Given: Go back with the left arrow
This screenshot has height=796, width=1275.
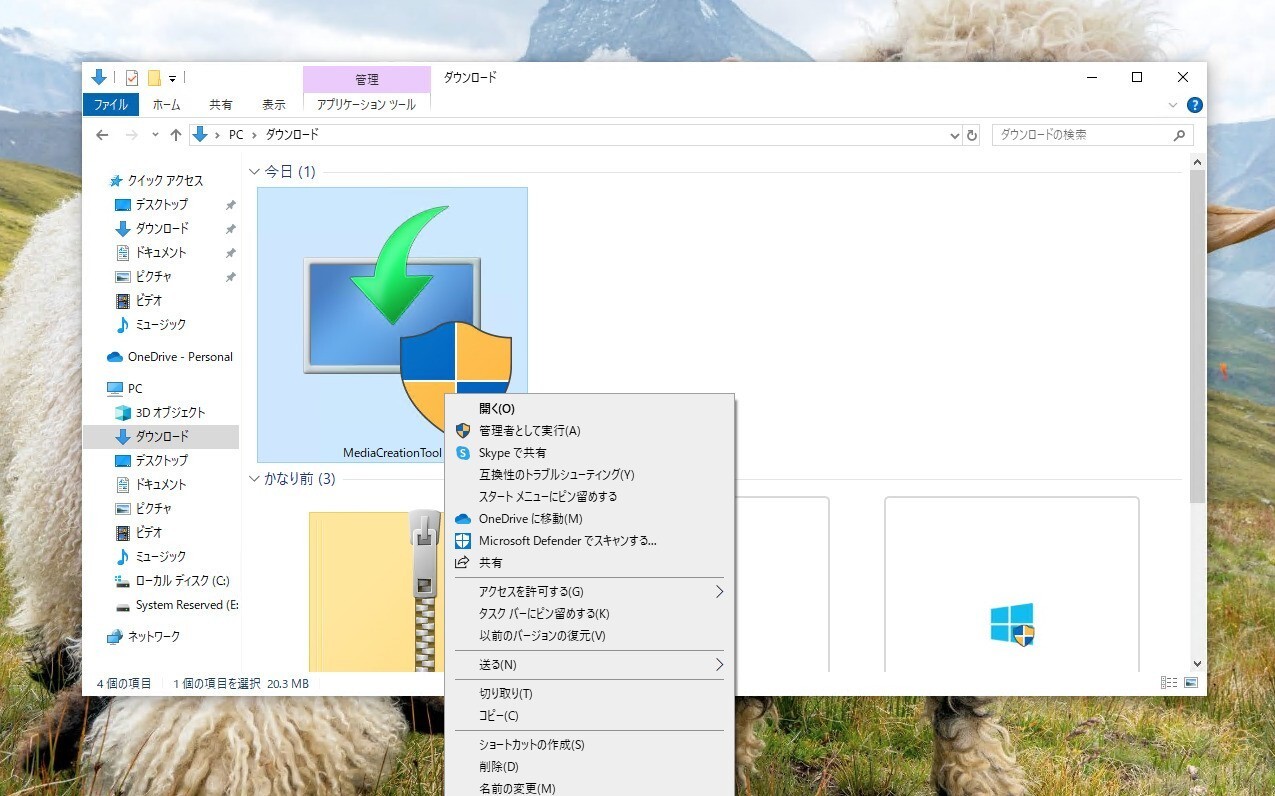Looking at the screenshot, I should pyautogui.click(x=102, y=135).
